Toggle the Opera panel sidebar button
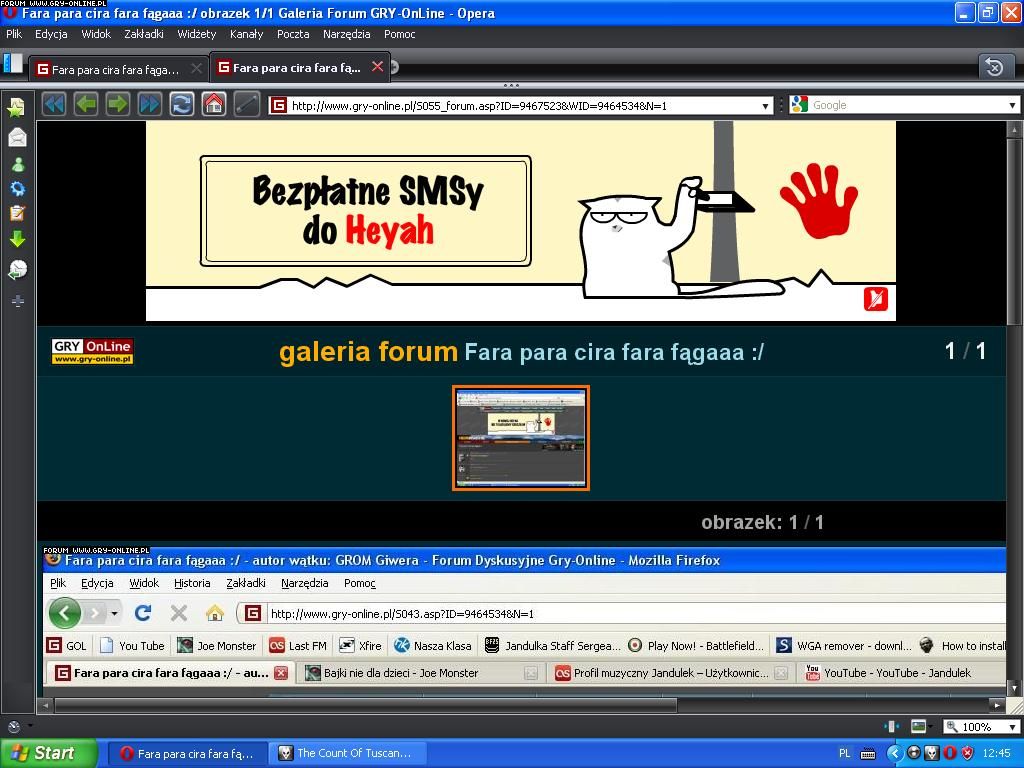Viewport: 1024px width, 768px height. coord(12,64)
